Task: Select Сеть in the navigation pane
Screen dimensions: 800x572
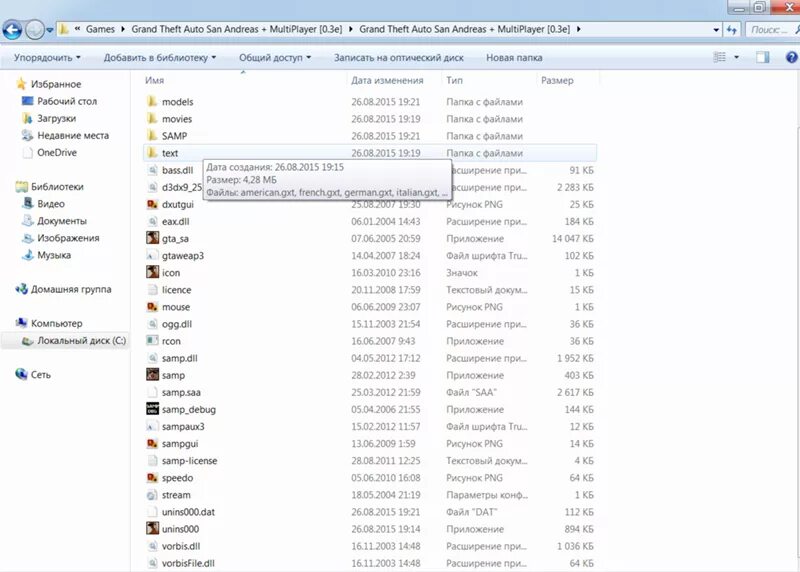Action: coord(41,375)
